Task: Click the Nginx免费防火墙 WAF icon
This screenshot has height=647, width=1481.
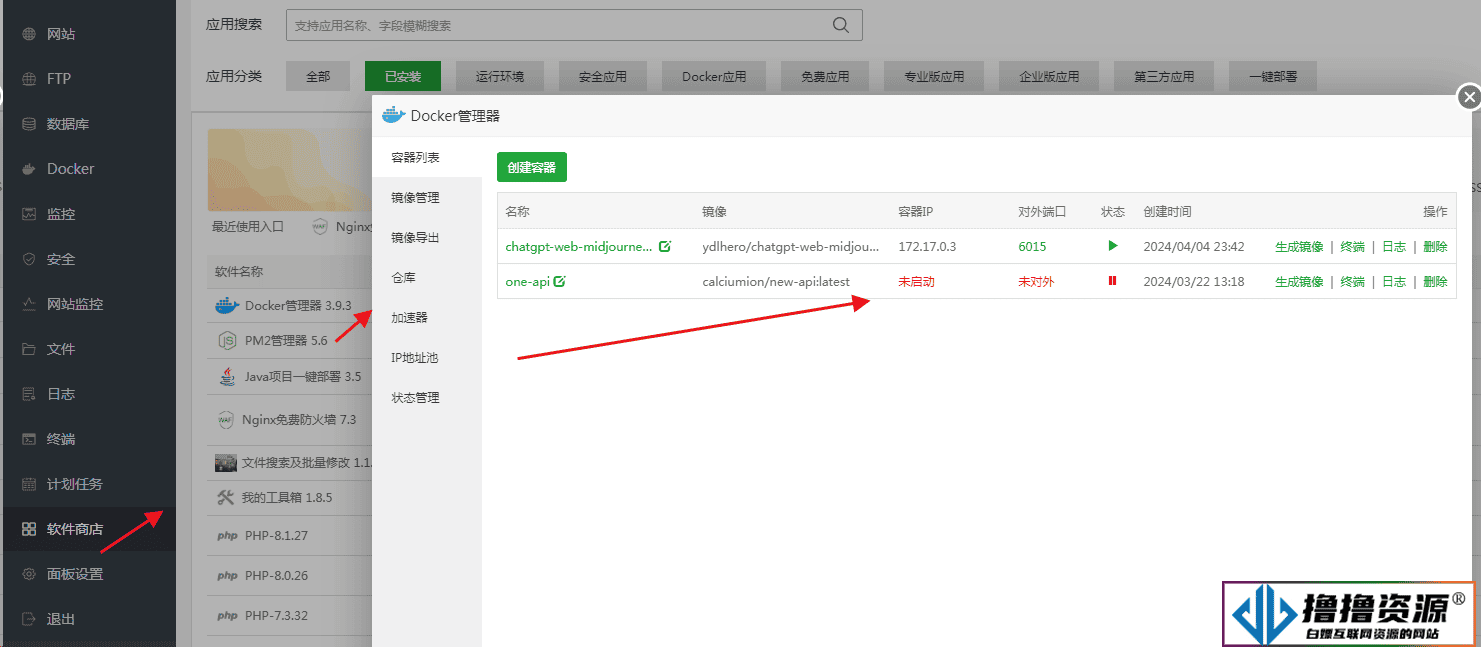Action: click(226, 420)
